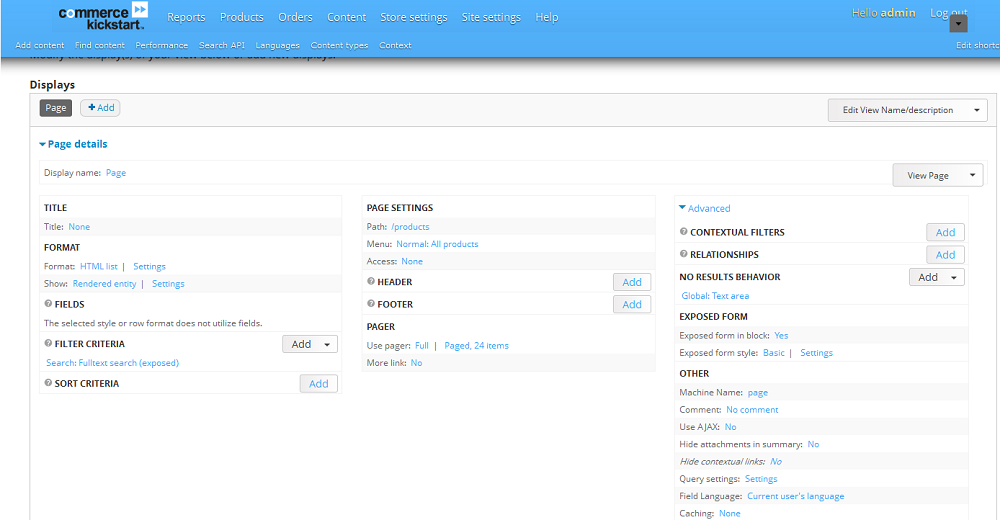This screenshot has height=520, width=1000.
Task: Click Edit View Name/description button
Action: tap(898, 110)
